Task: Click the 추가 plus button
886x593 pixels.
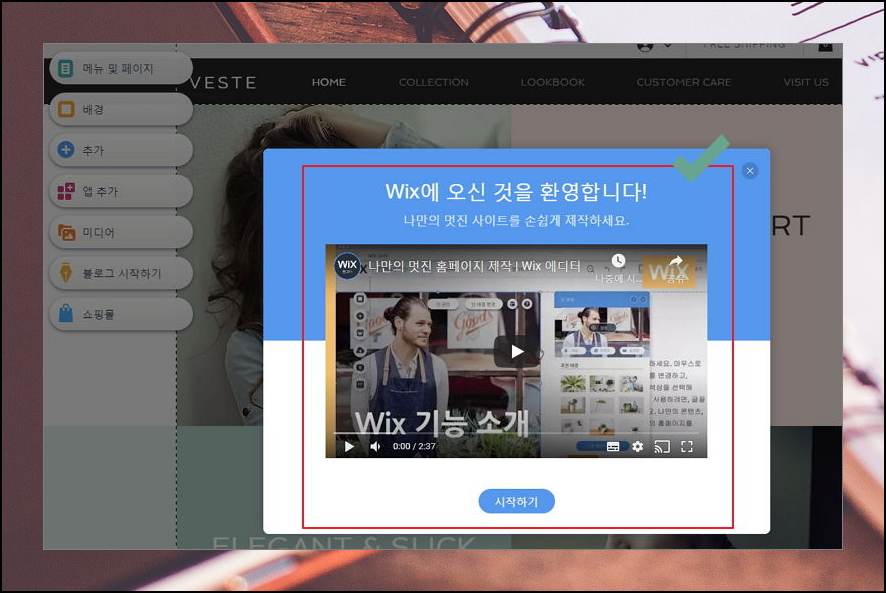Action: (121, 150)
